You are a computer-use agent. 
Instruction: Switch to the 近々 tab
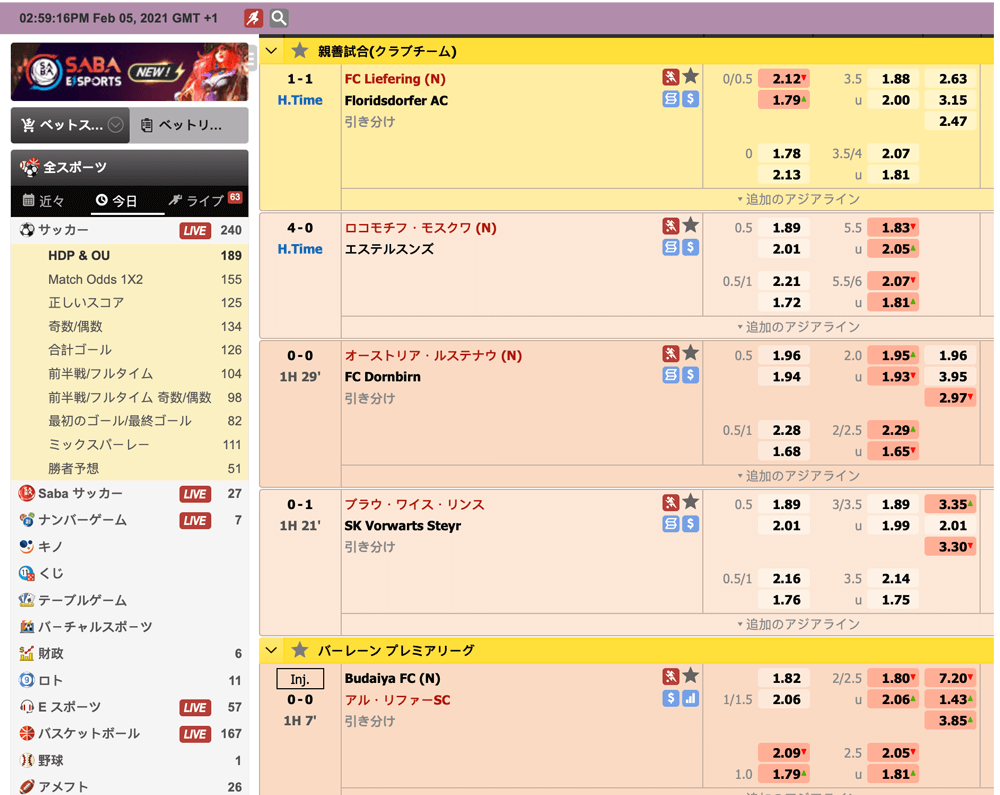pos(43,200)
